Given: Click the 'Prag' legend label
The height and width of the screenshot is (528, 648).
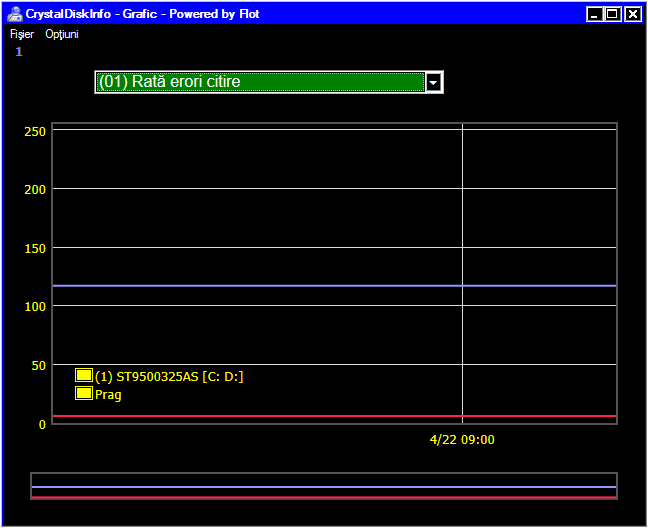Looking at the screenshot, I should point(108,395).
